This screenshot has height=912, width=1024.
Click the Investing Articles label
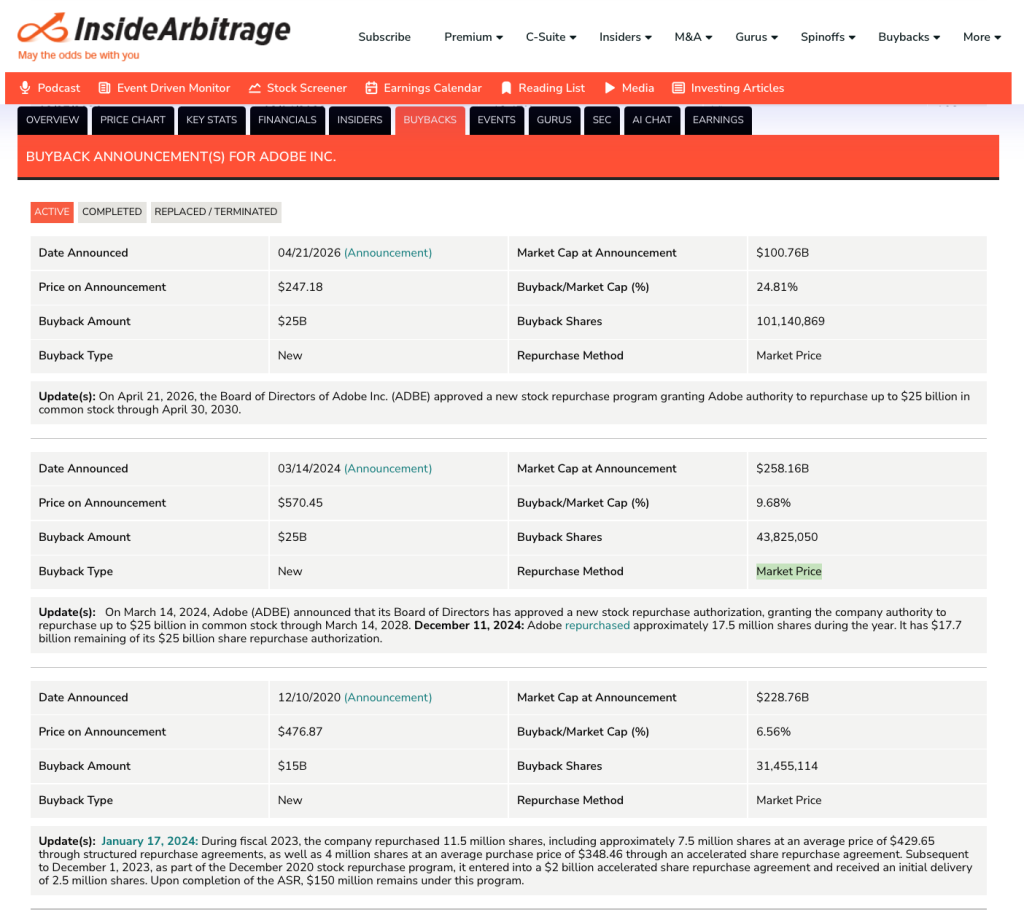click(x=737, y=88)
